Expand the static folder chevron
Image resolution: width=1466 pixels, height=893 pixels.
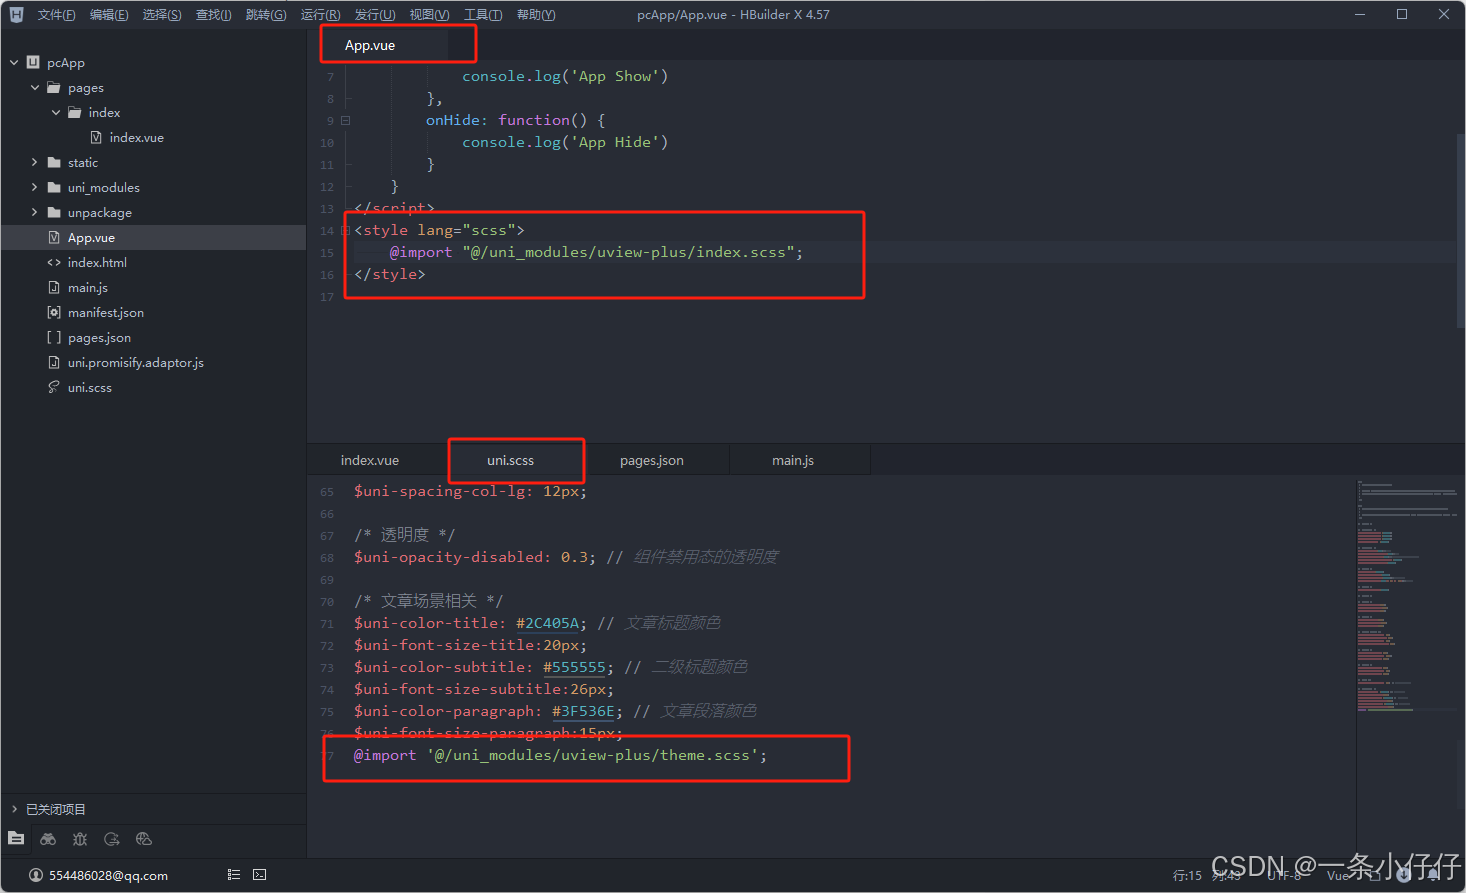pyautogui.click(x=35, y=162)
